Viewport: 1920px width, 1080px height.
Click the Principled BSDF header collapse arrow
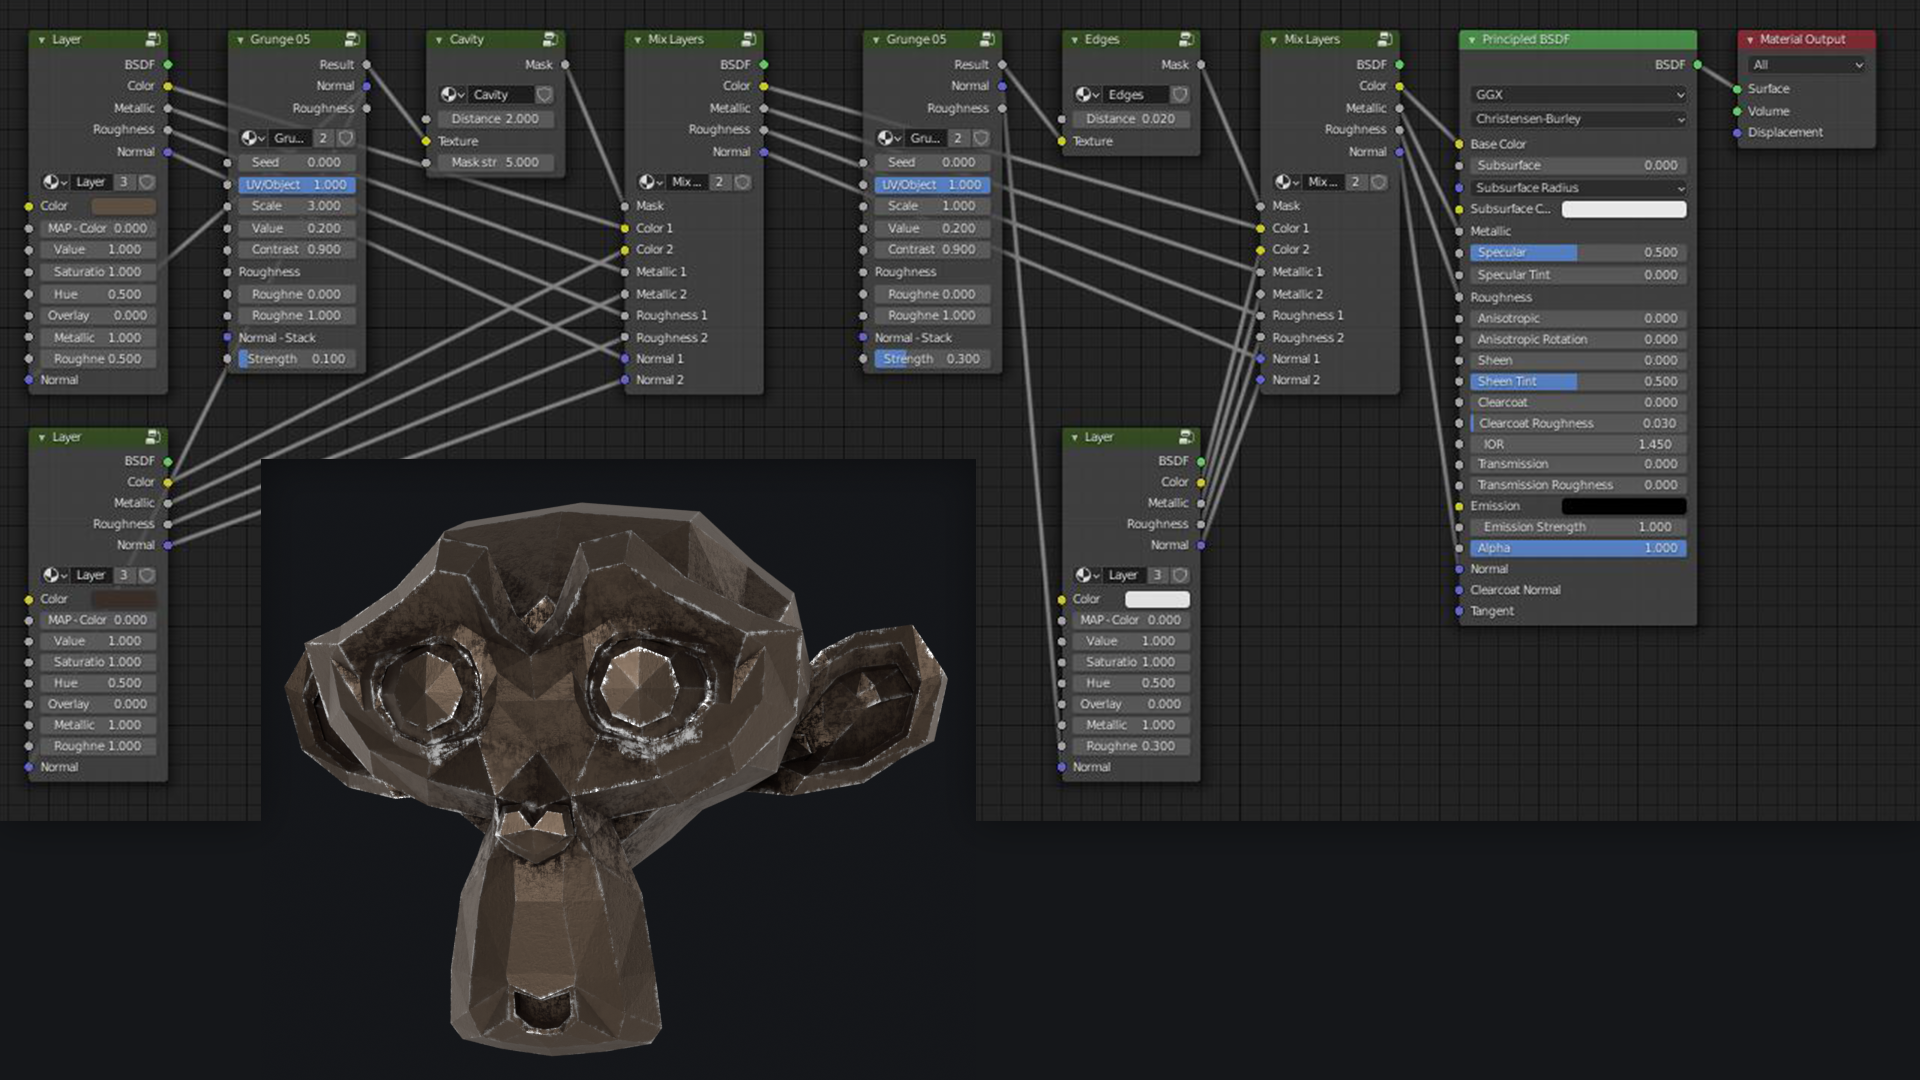pos(1472,40)
